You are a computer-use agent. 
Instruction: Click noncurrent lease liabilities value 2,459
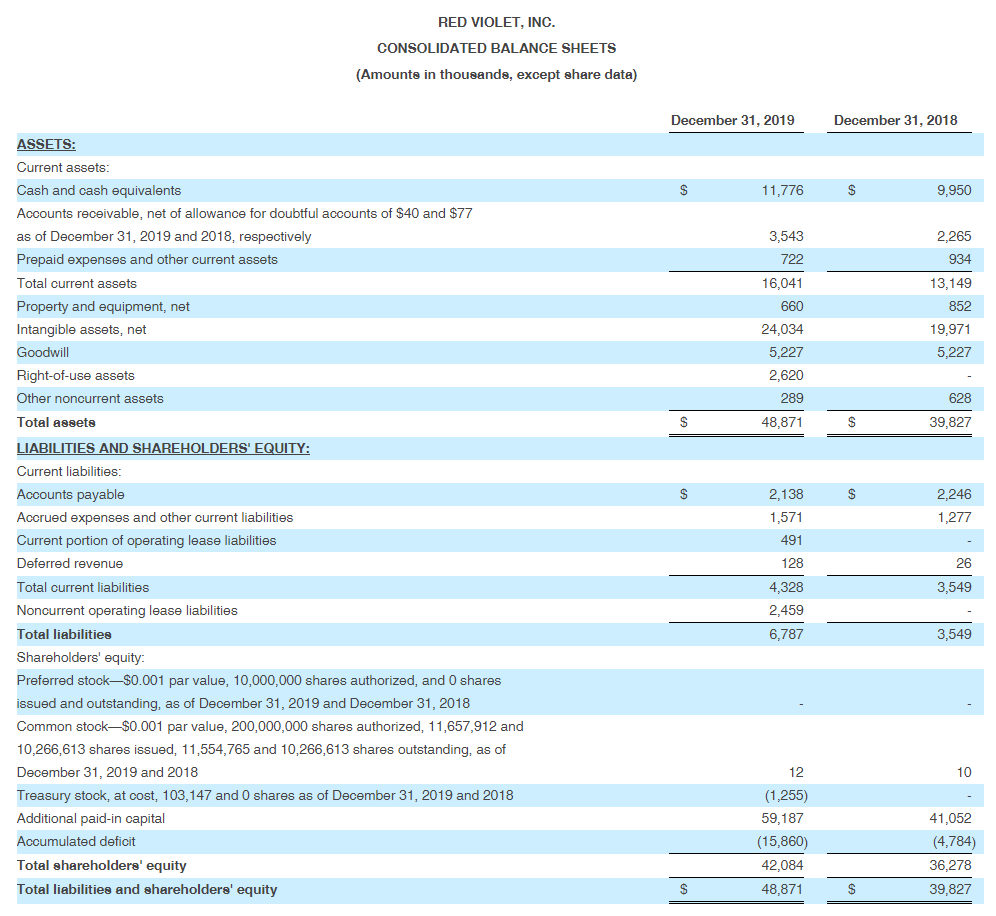coord(786,610)
